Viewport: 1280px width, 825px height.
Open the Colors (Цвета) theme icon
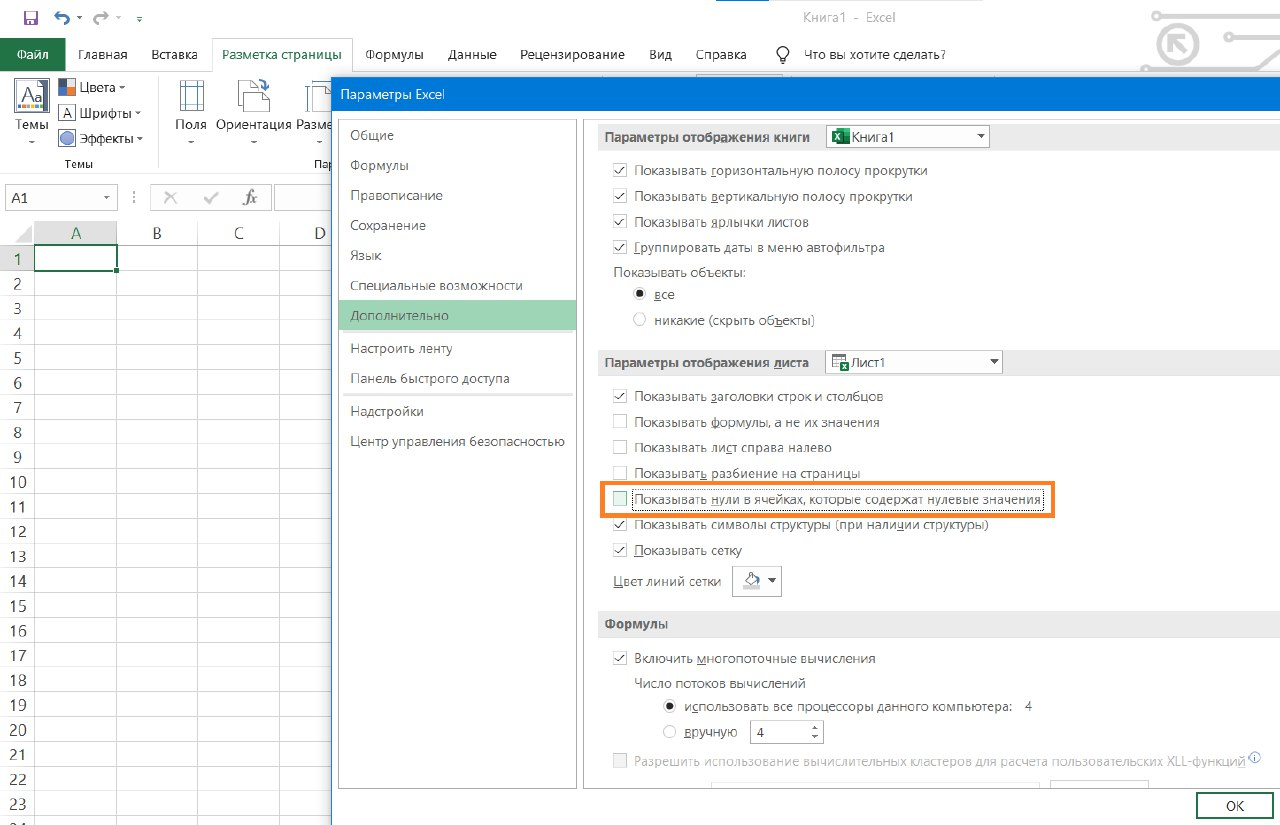pos(68,87)
